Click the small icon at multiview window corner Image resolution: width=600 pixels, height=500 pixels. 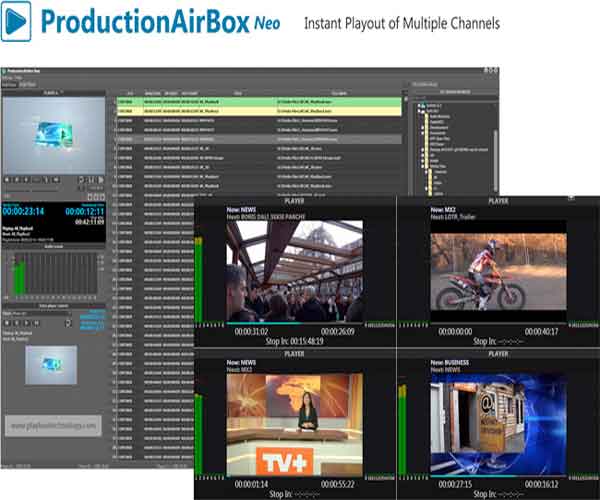571,198
